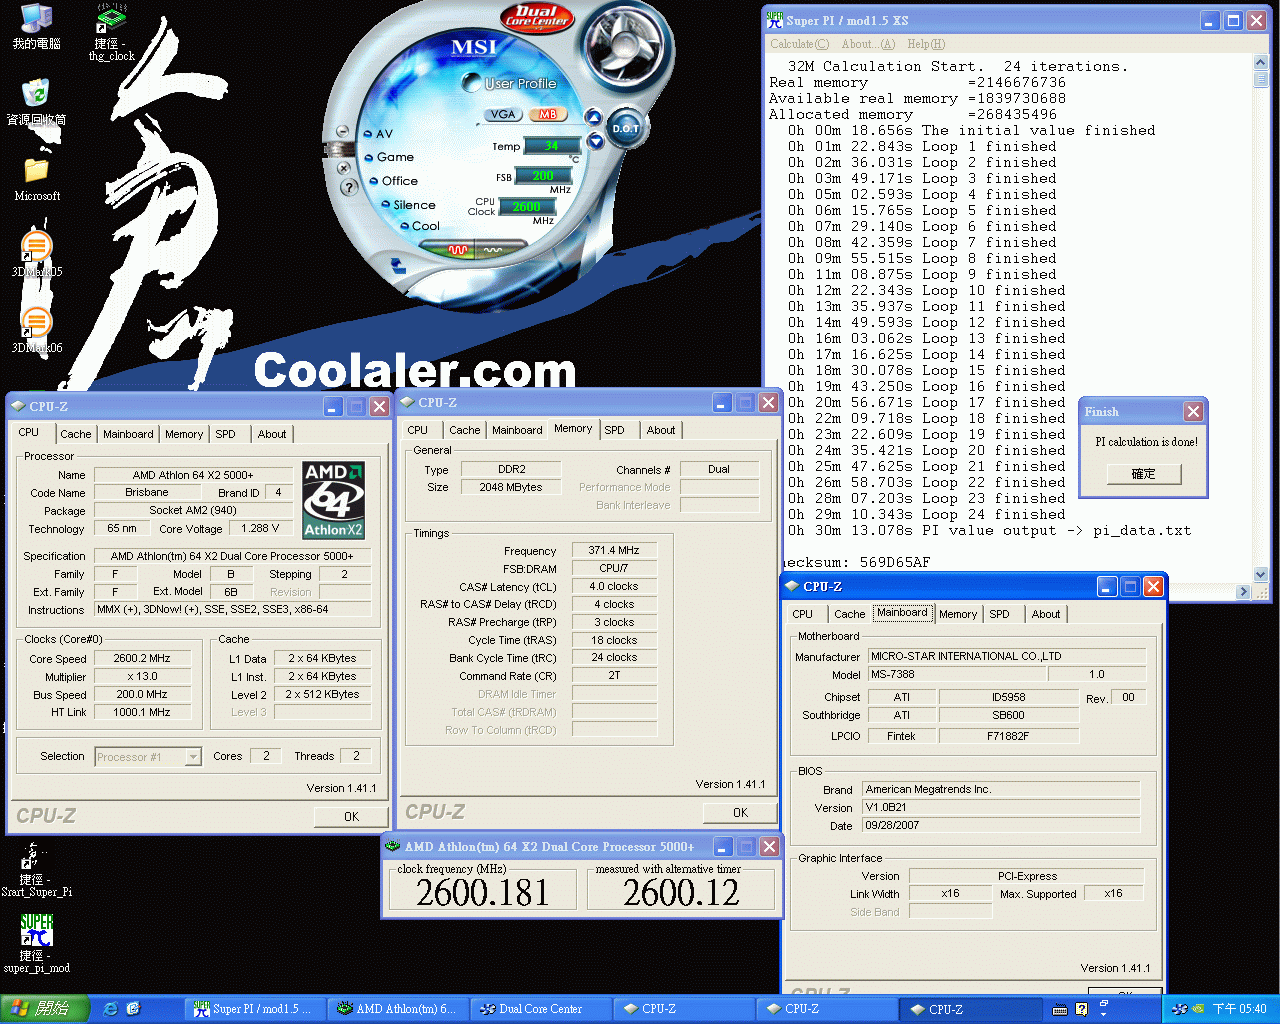Screen dimensions: 1280x1024
Task: Select the User Profile option
Action: click(x=511, y=83)
